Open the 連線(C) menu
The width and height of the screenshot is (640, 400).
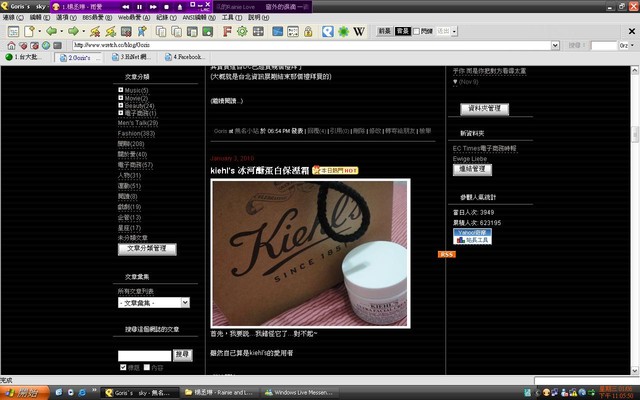point(13,18)
